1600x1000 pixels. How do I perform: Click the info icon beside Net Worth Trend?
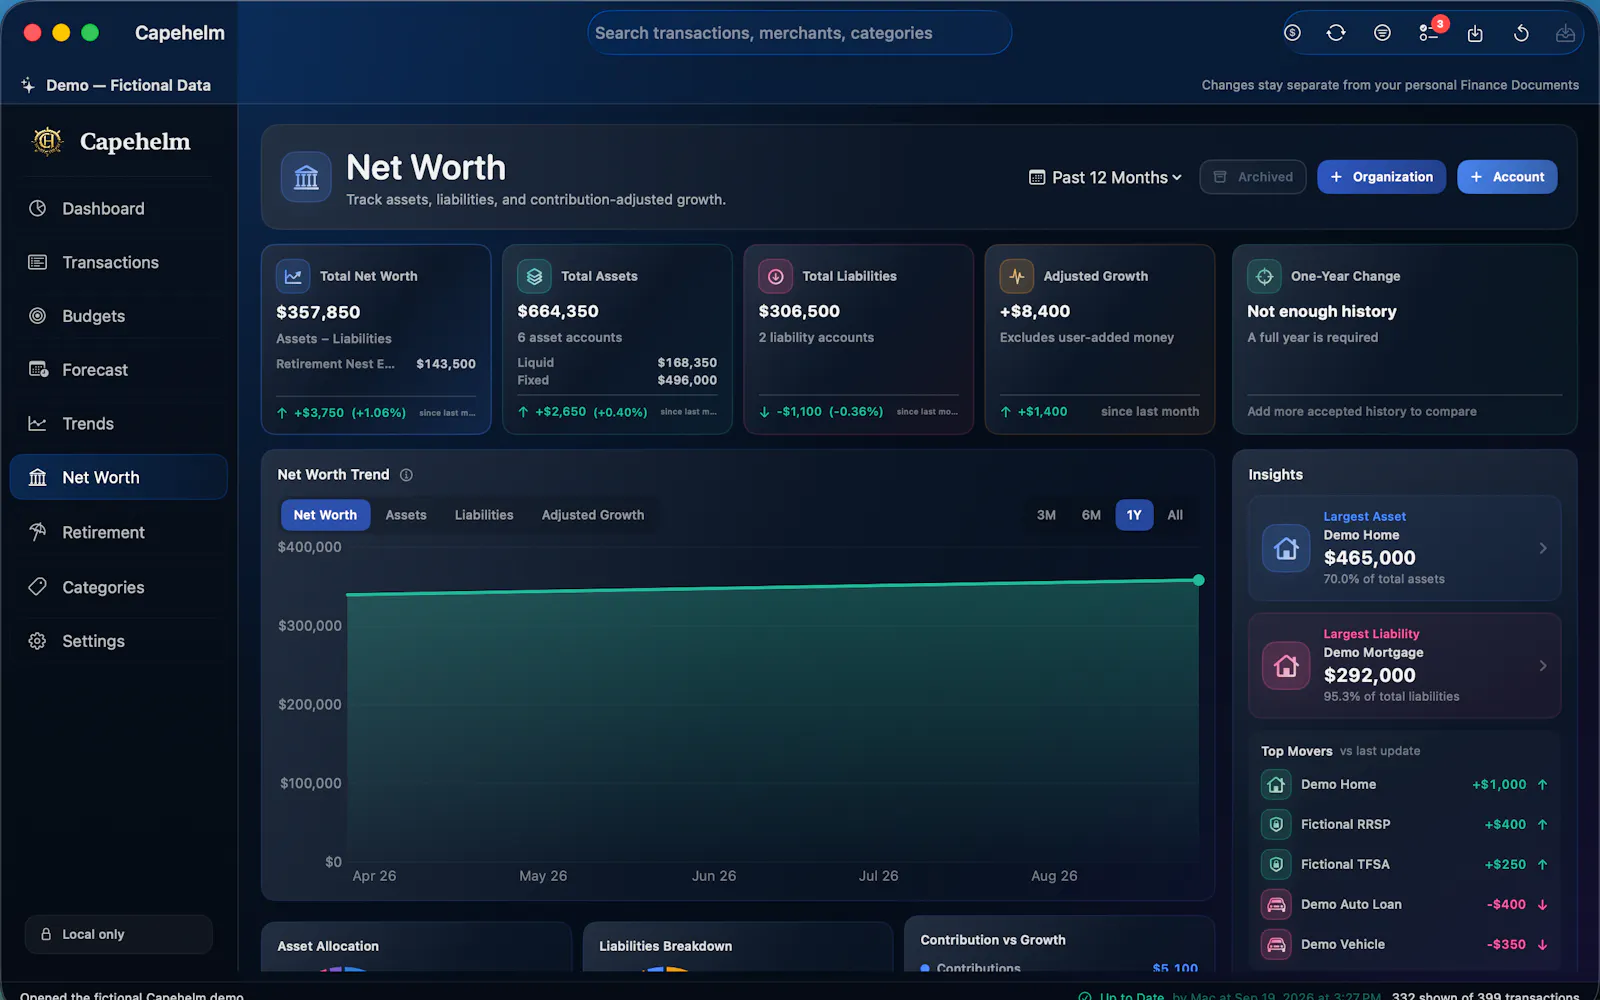click(x=406, y=475)
